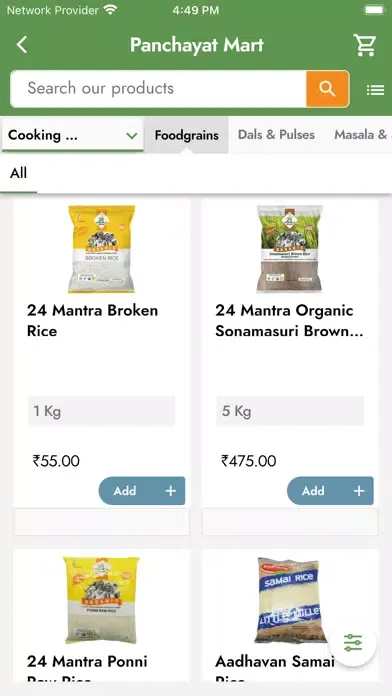The width and height of the screenshot is (392, 696).
Task: Open the 5 Kg quantity selector
Action: pyautogui.click(x=290, y=411)
